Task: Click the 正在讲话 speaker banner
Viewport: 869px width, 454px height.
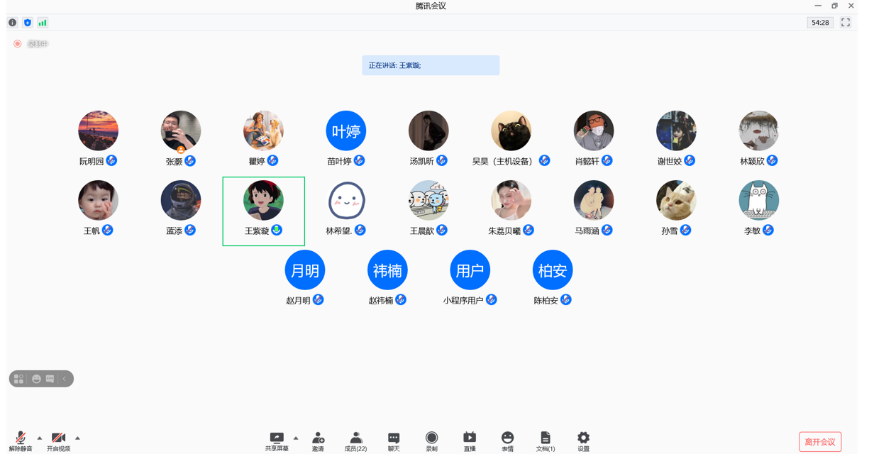Action: tap(430, 65)
